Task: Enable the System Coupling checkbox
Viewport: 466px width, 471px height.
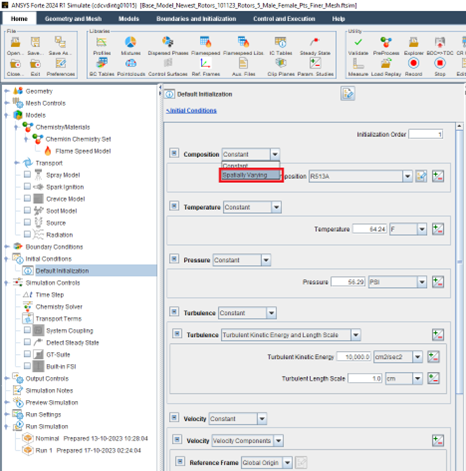Action: pyautogui.click(x=27, y=330)
